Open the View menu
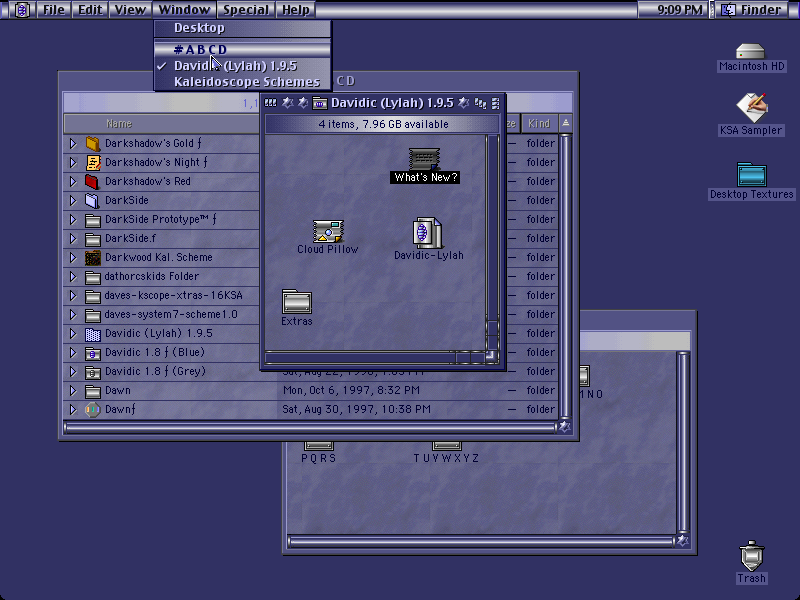 (x=130, y=10)
